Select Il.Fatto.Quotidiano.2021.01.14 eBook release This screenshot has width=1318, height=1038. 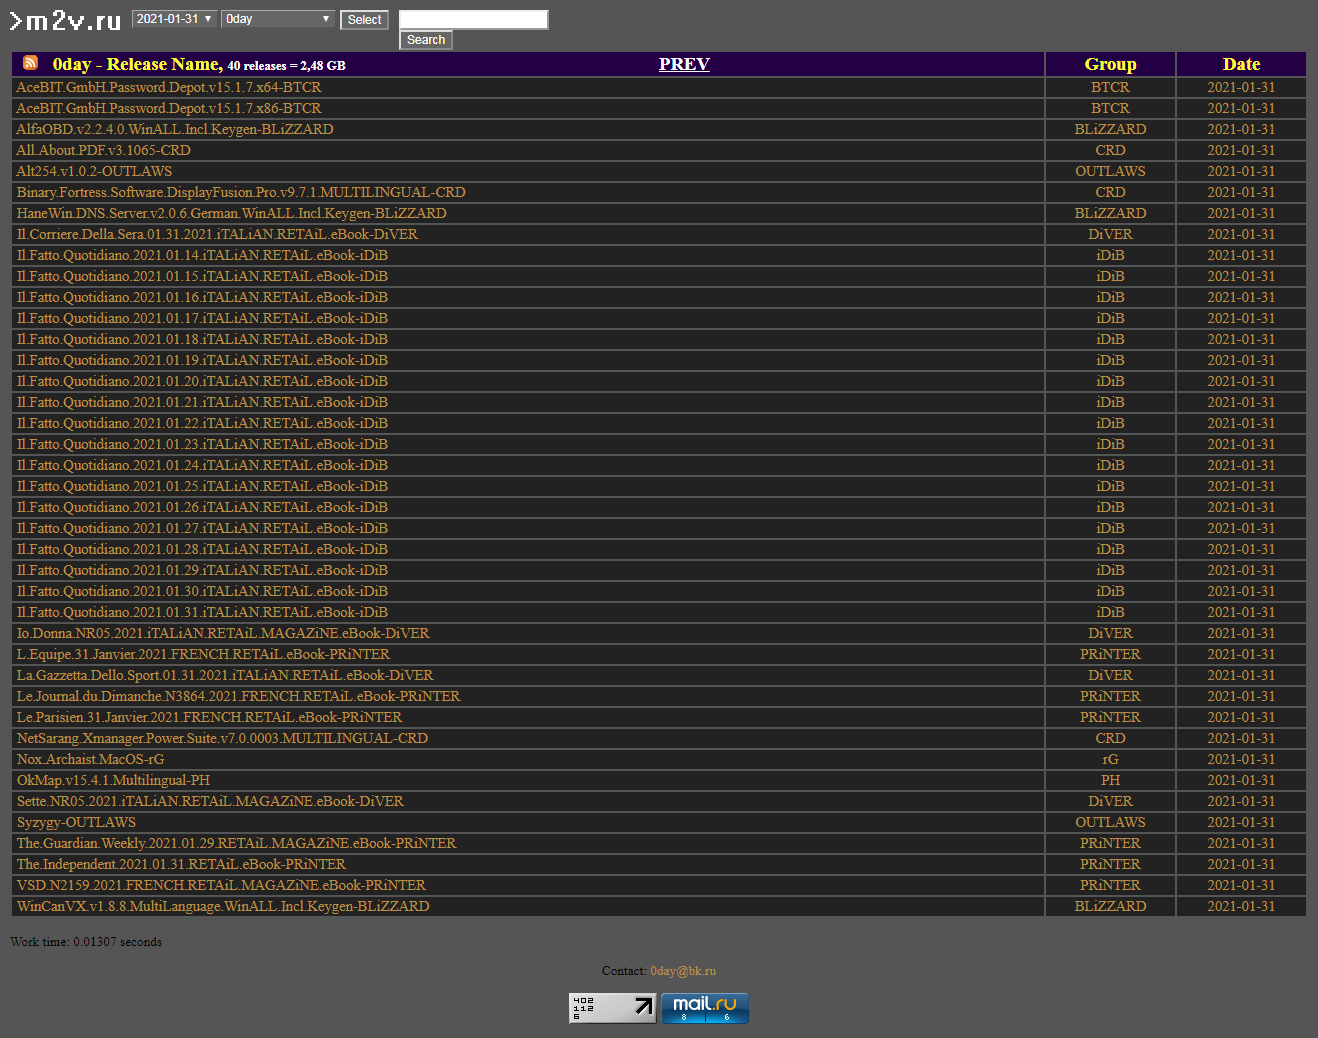pyautogui.click(x=202, y=255)
